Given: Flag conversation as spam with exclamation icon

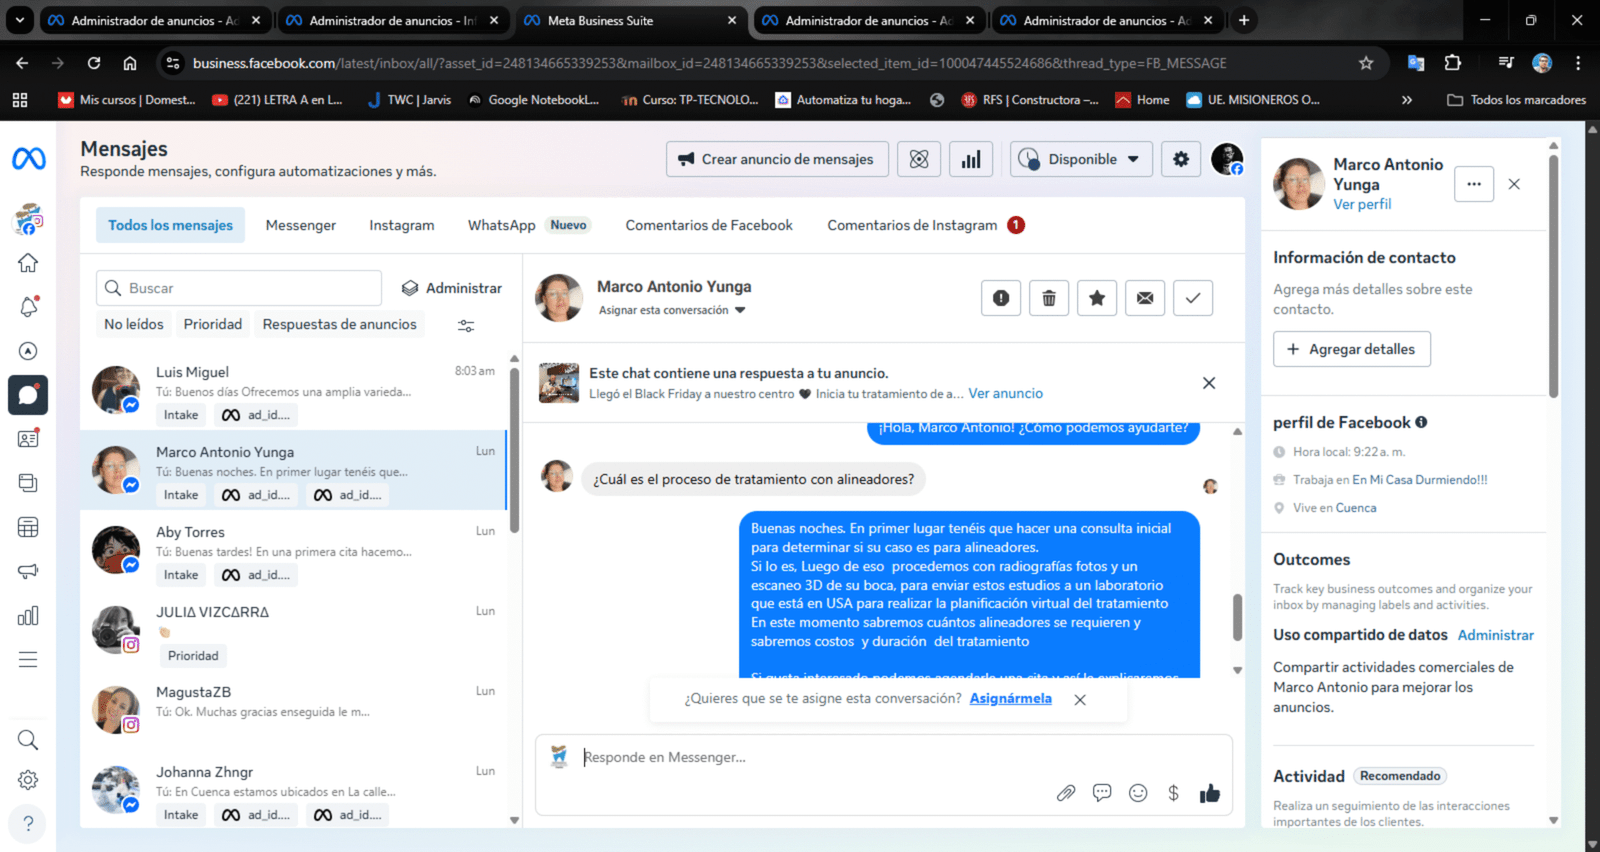Looking at the screenshot, I should click(x=1001, y=298).
